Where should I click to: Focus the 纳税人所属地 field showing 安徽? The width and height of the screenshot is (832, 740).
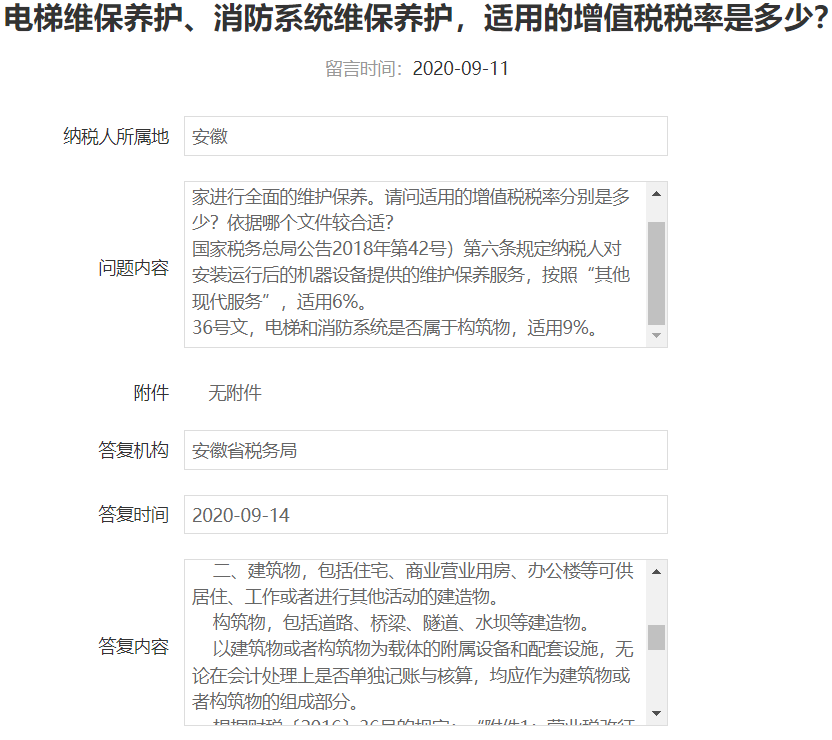[425, 136]
